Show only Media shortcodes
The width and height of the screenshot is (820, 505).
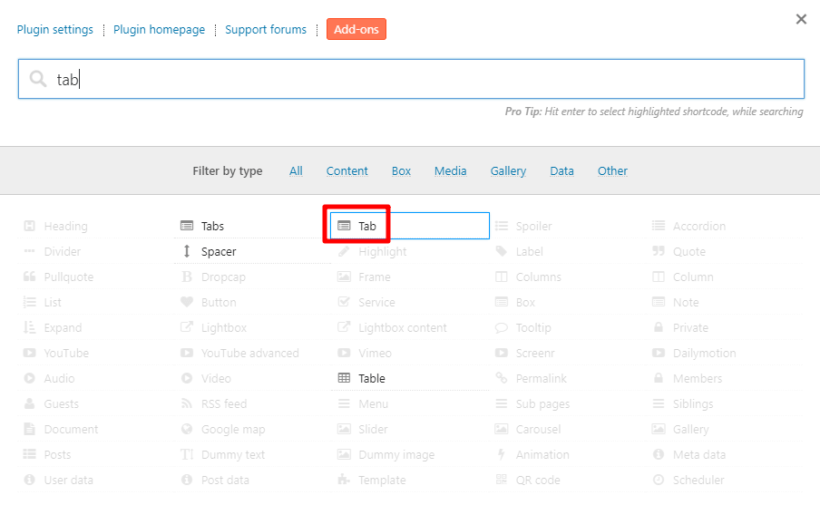click(450, 171)
